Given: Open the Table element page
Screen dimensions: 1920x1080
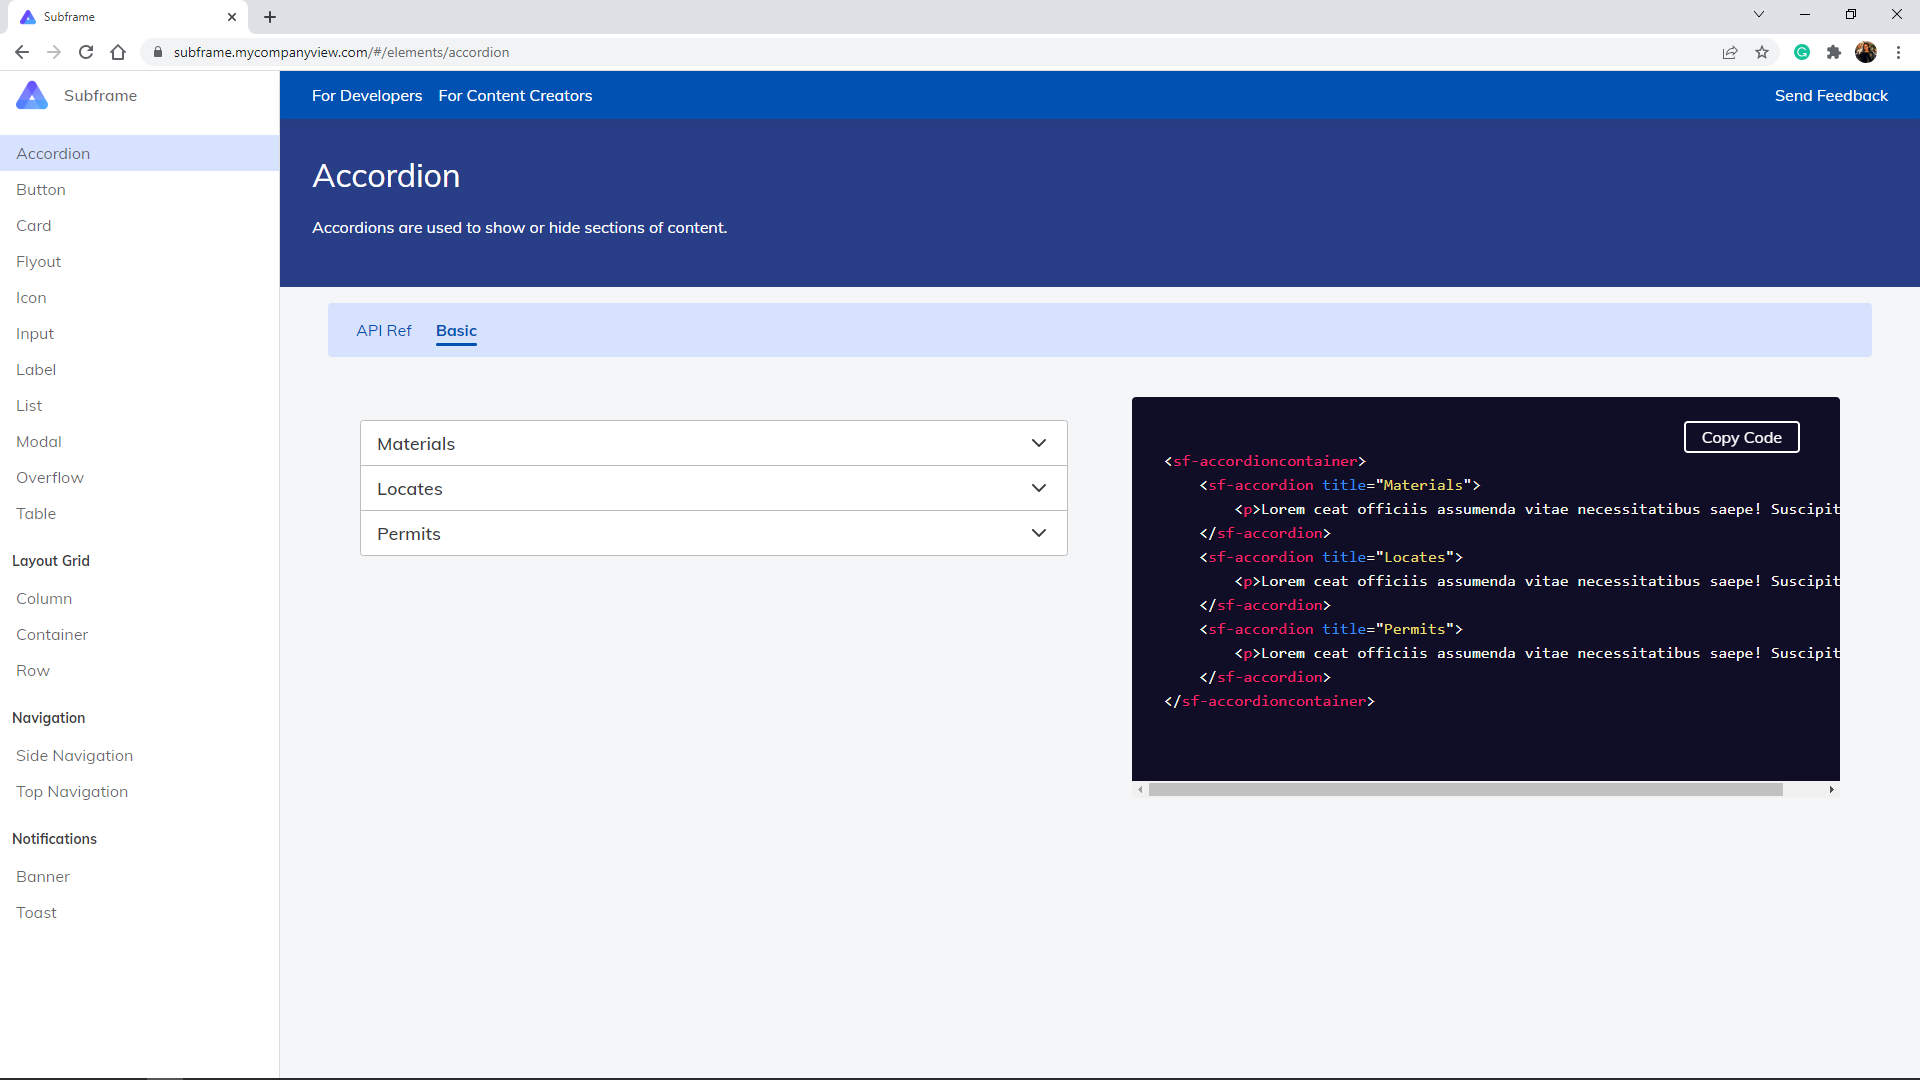Looking at the screenshot, I should pyautogui.click(x=36, y=514).
